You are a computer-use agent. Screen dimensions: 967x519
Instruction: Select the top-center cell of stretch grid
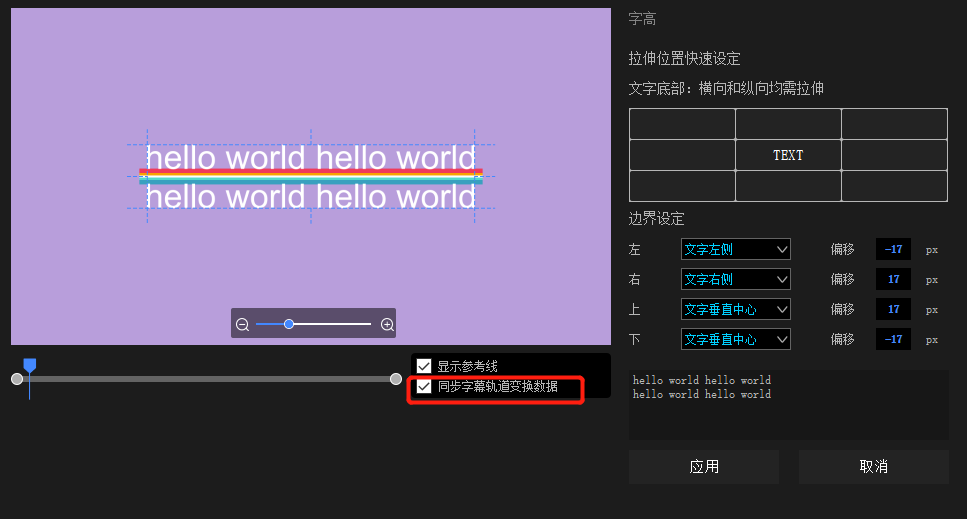point(788,124)
